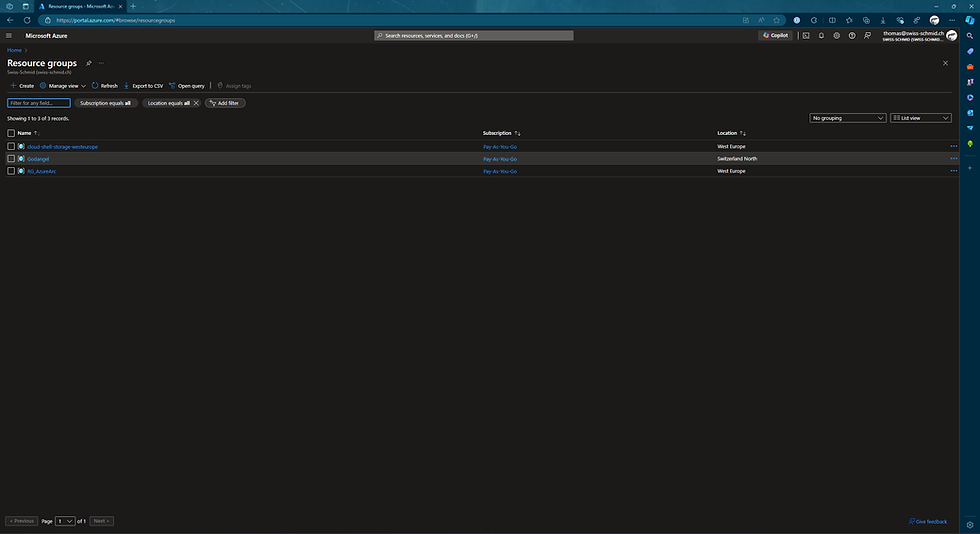
Task: Open the Godangel resource group link
Action: [x=38, y=159]
